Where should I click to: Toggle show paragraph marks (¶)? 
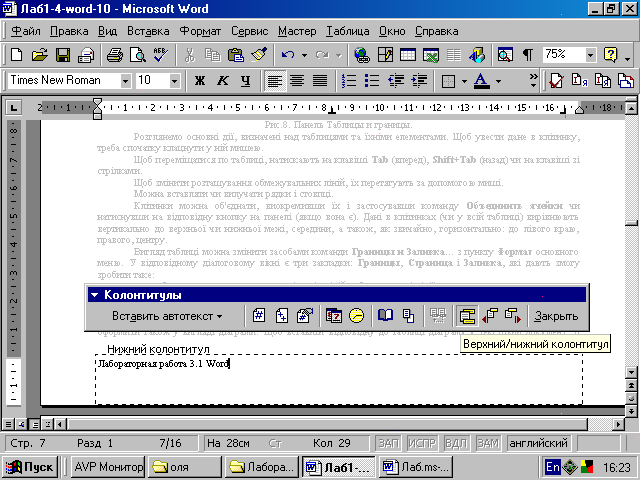point(527,54)
